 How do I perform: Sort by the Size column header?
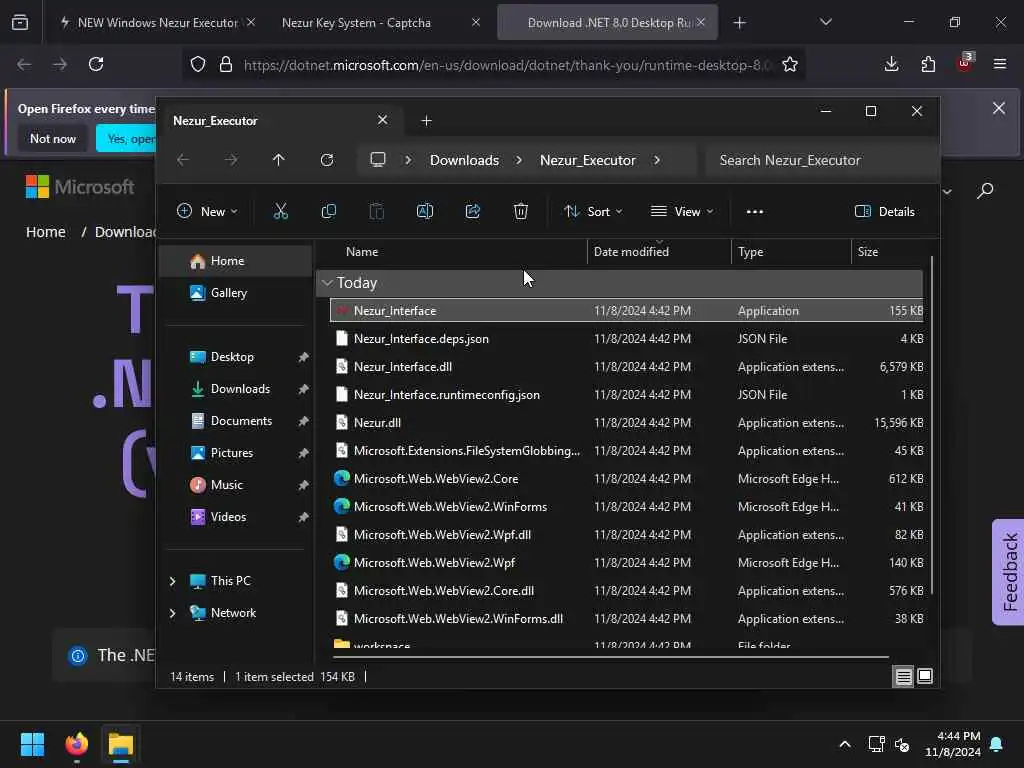[x=888, y=251]
